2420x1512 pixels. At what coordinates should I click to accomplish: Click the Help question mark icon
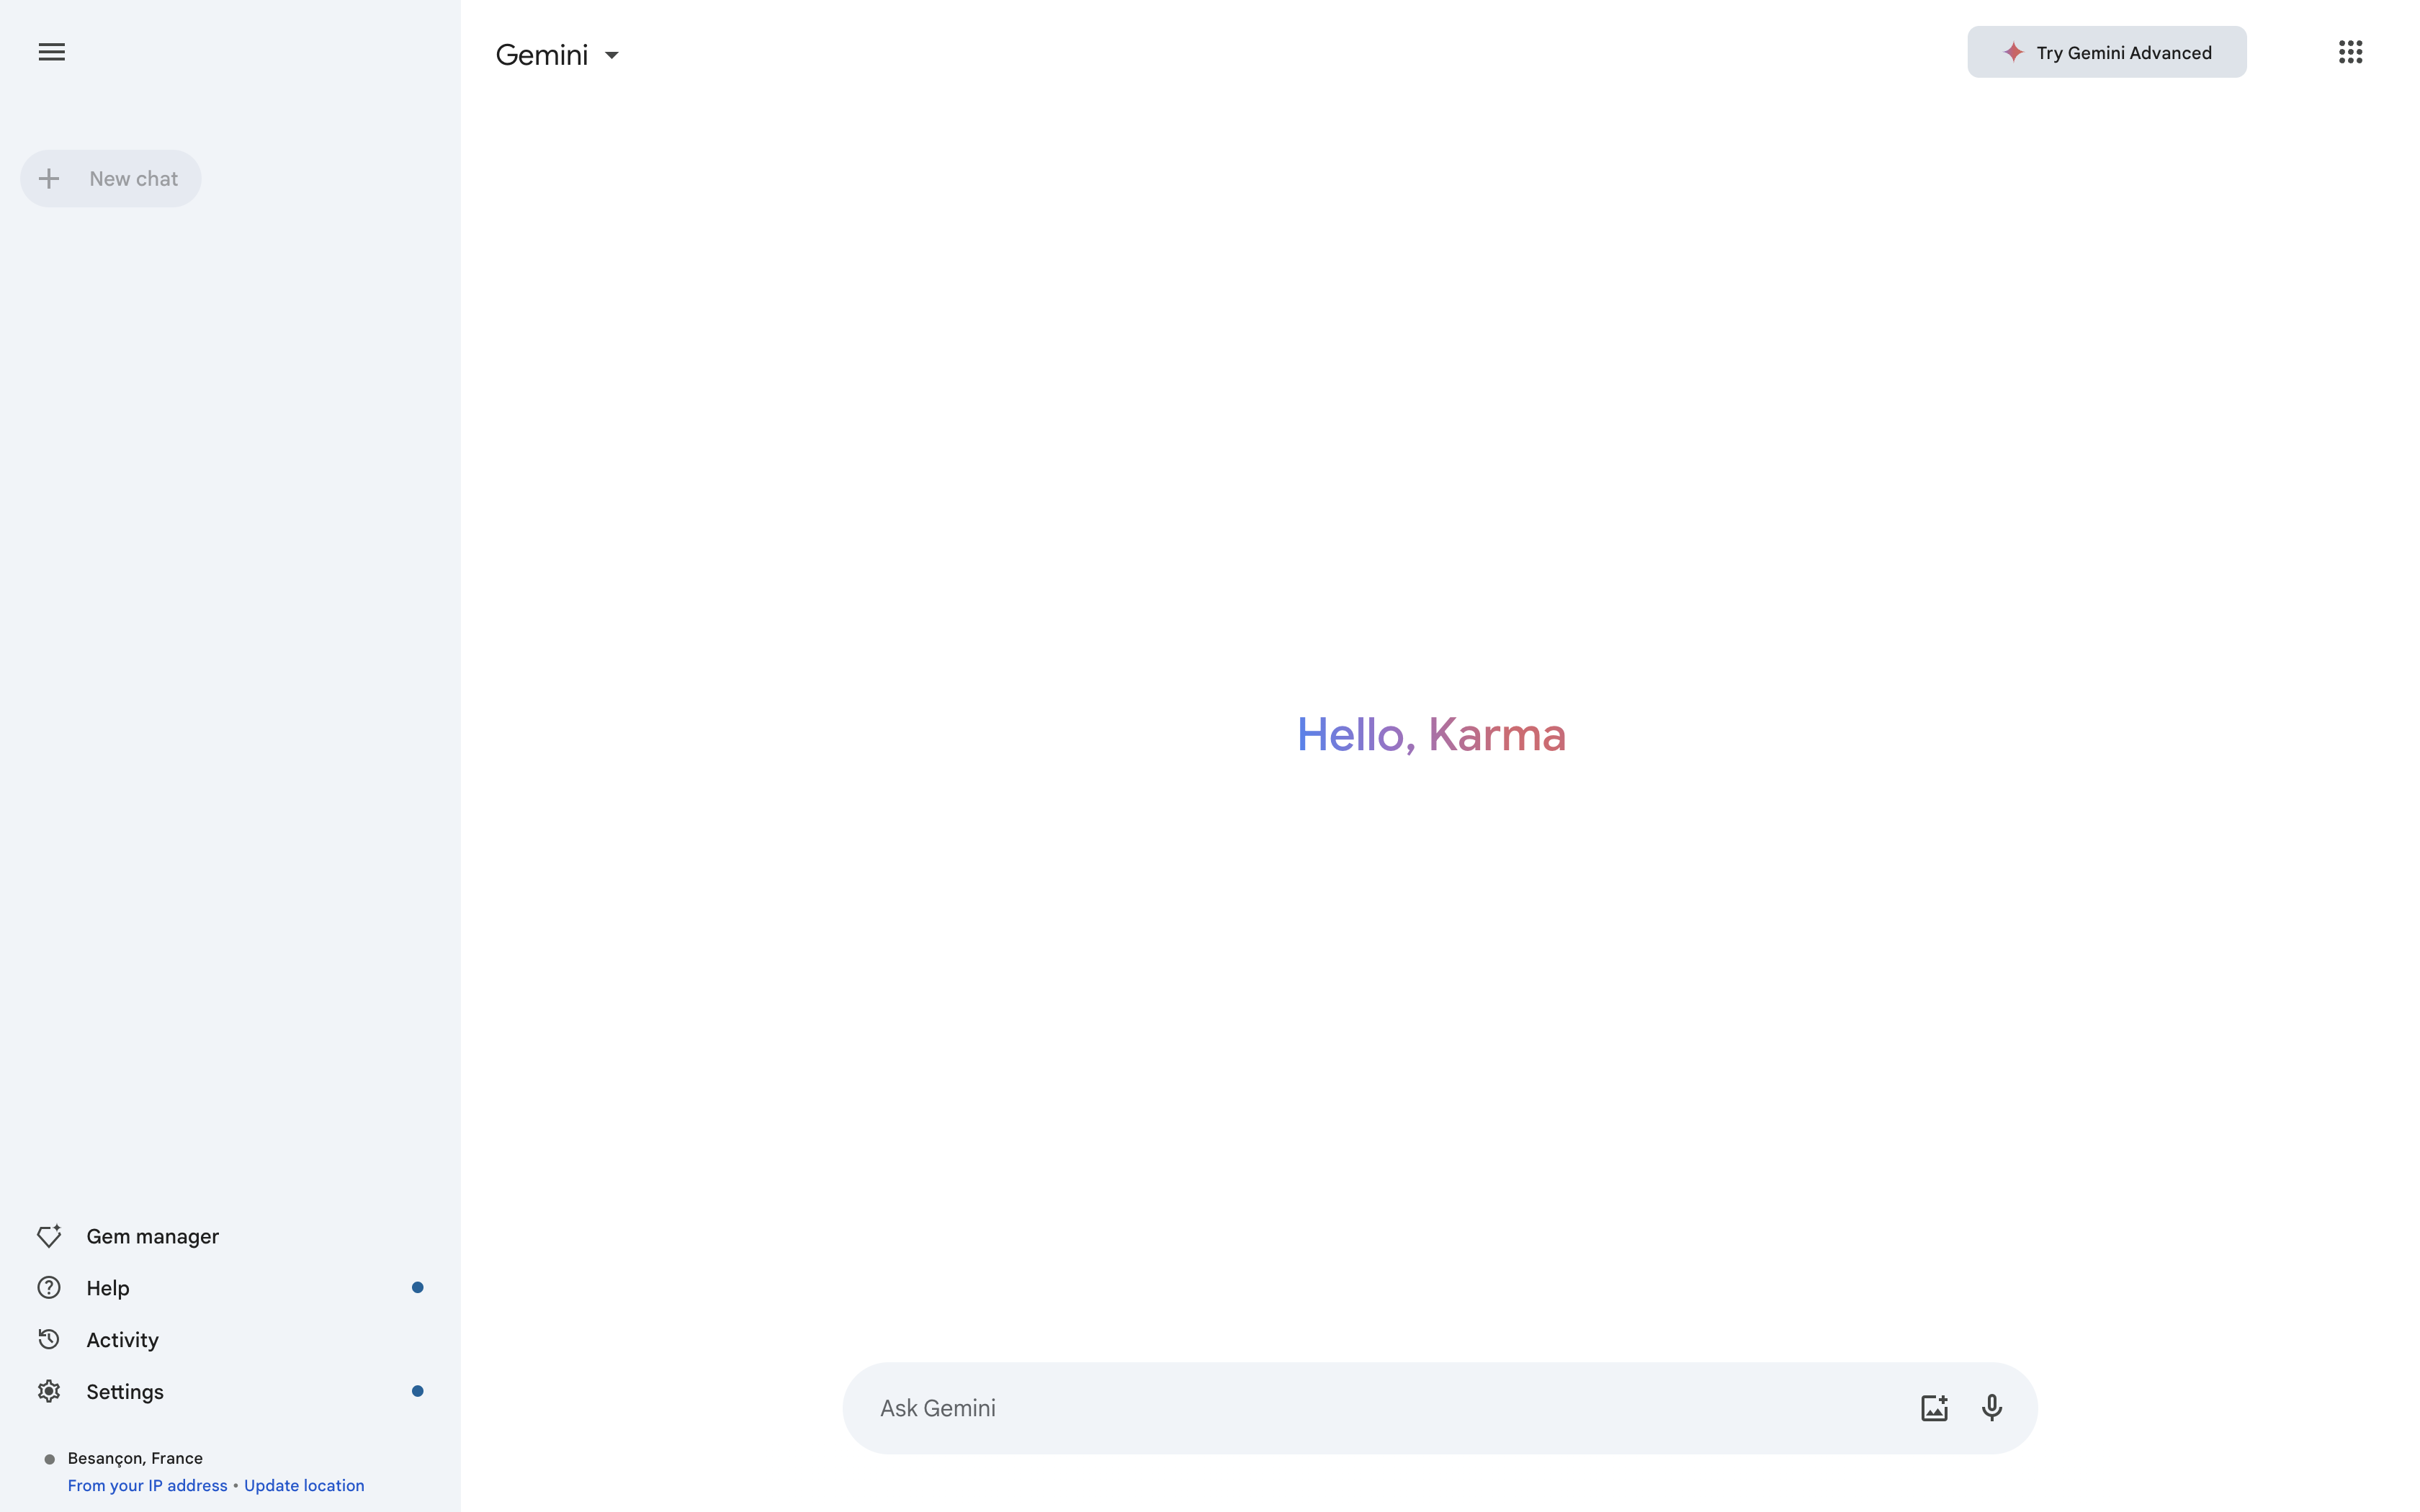49,1288
